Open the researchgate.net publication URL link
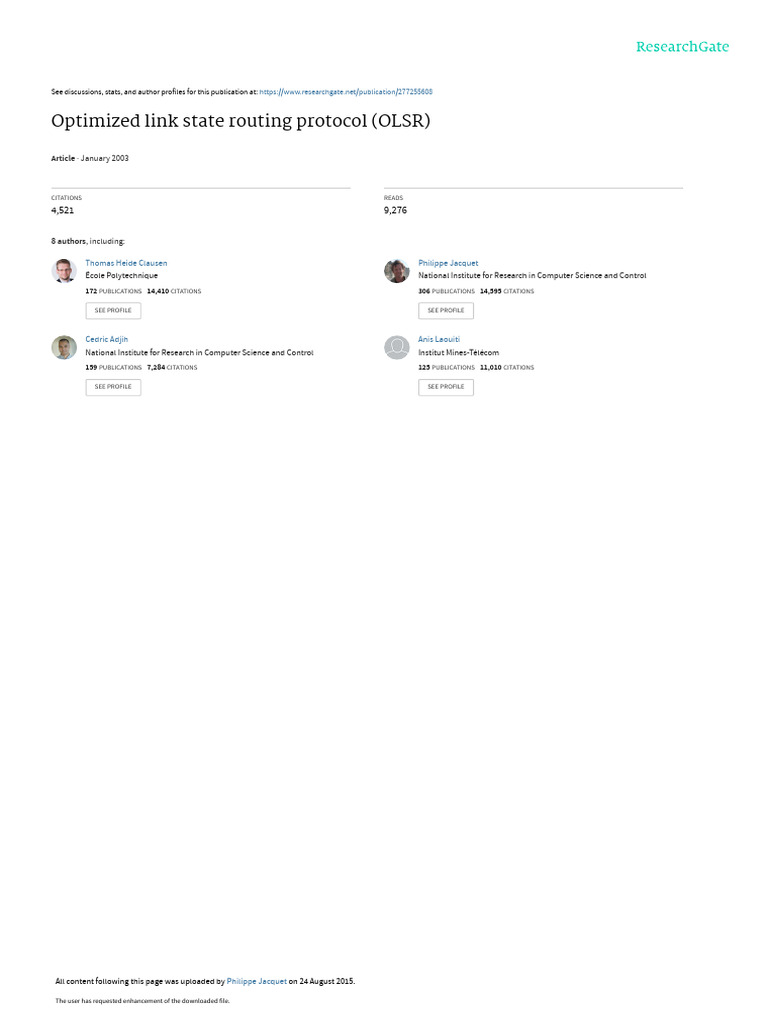This screenshot has width=768, height=1024. [x=345, y=92]
